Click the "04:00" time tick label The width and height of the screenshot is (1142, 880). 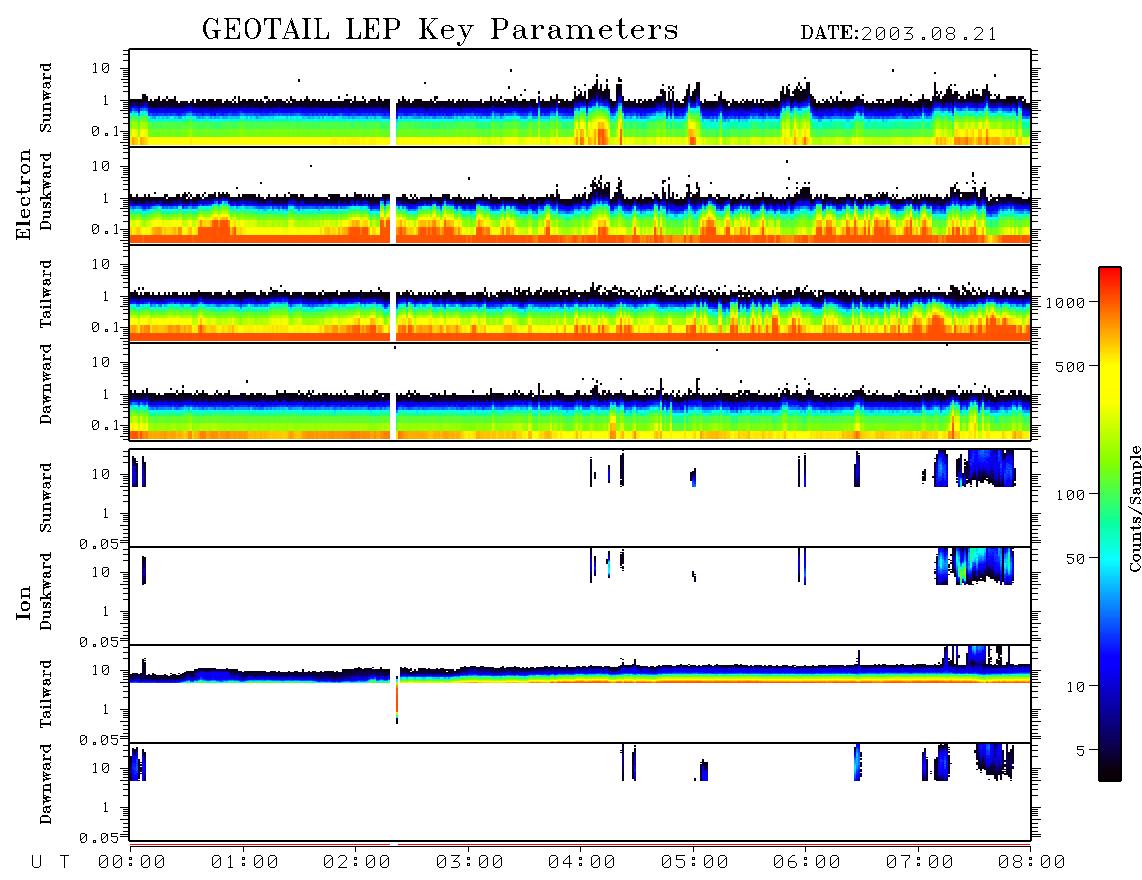582,863
